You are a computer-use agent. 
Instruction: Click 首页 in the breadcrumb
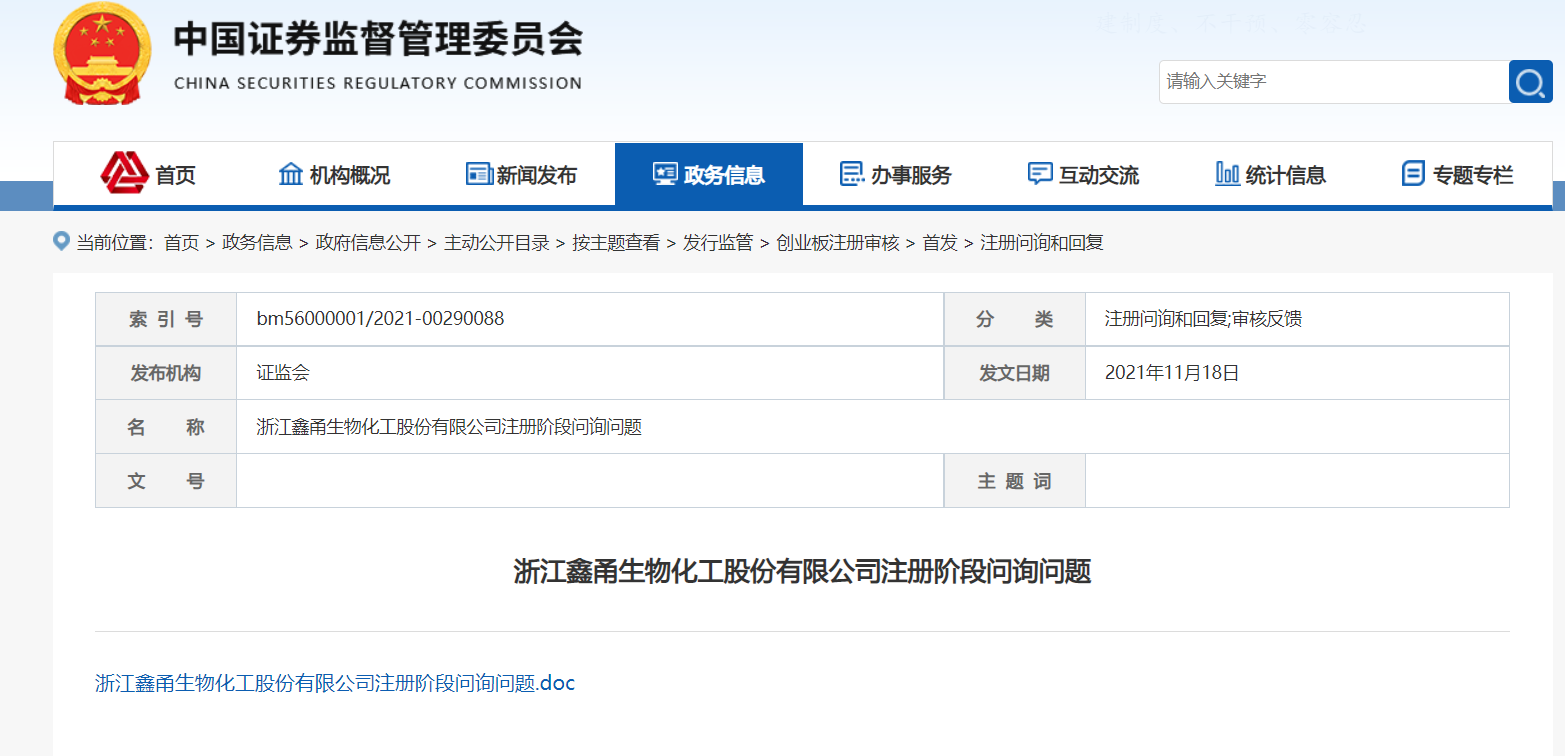[181, 242]
